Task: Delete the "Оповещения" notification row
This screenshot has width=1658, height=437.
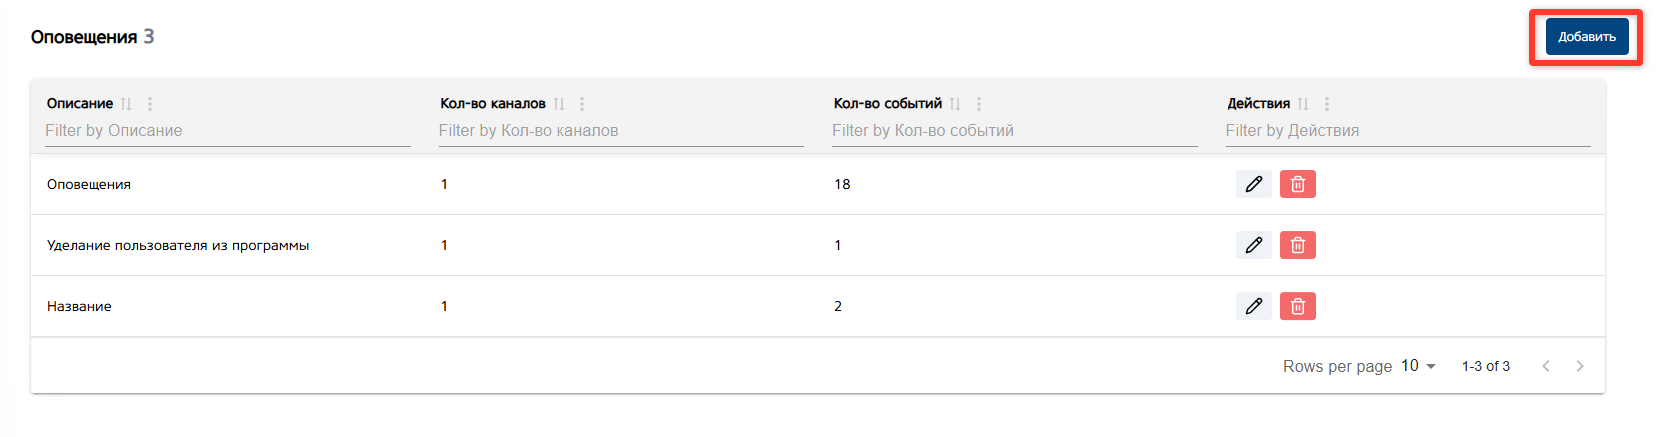Action: tap(1297, 184)
